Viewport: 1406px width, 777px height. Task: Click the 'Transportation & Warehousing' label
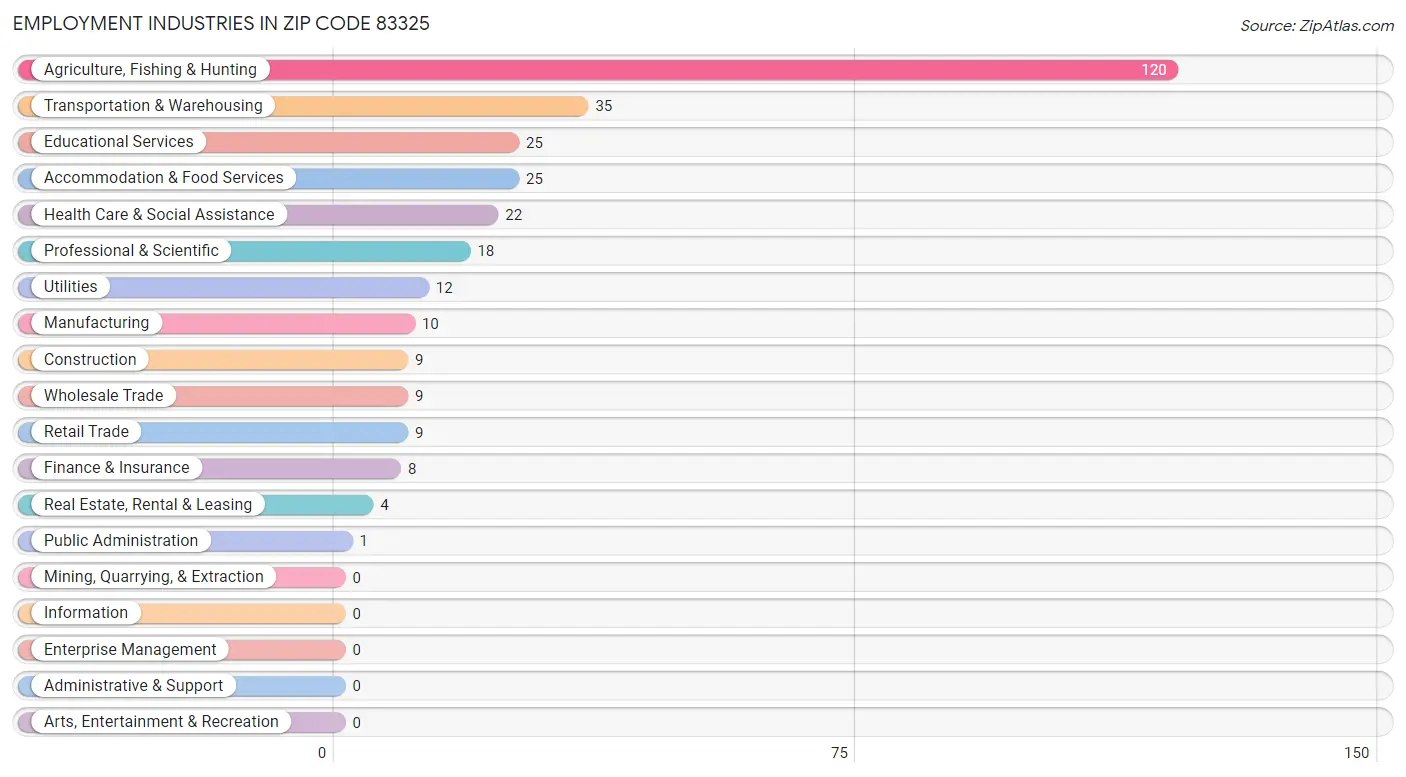[x=153, y=105]
